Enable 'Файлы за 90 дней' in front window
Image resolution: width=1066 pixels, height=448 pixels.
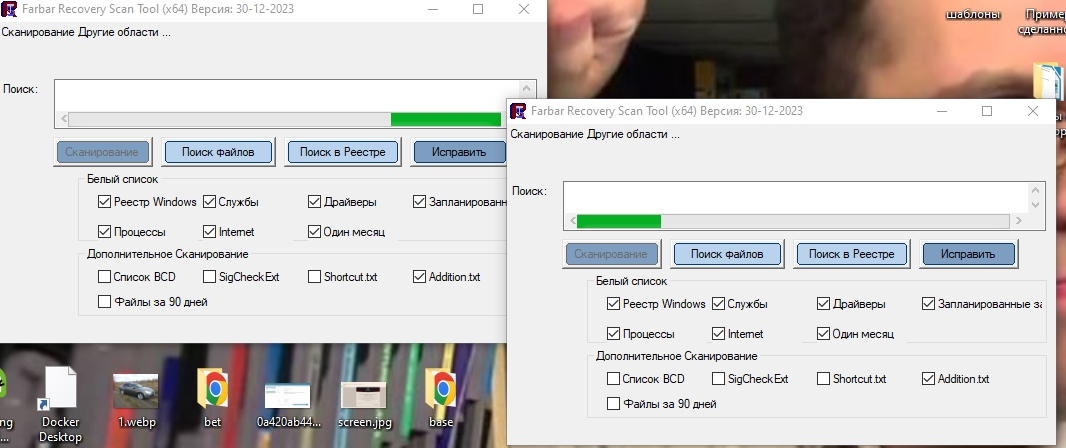pos(613,404)
